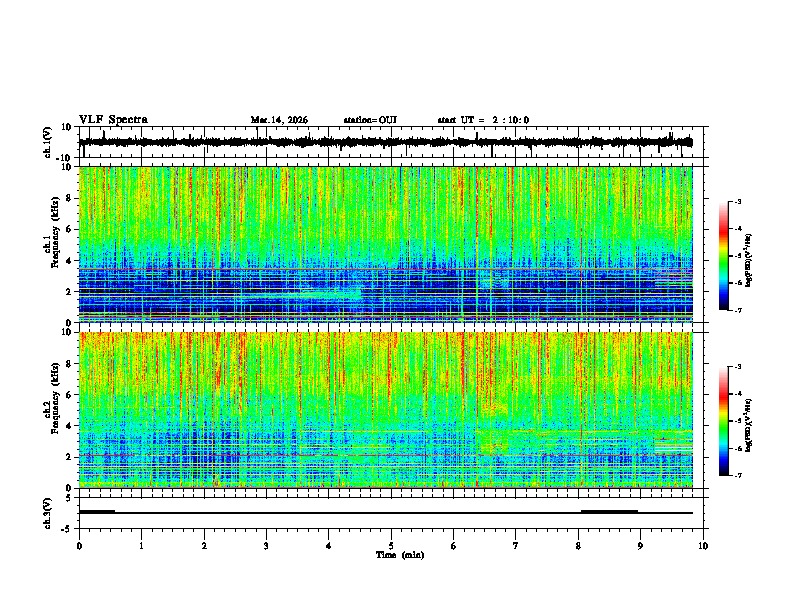
Task: Click the ch.1 spectrogram color scale bar
Action: tap(724, 256)
